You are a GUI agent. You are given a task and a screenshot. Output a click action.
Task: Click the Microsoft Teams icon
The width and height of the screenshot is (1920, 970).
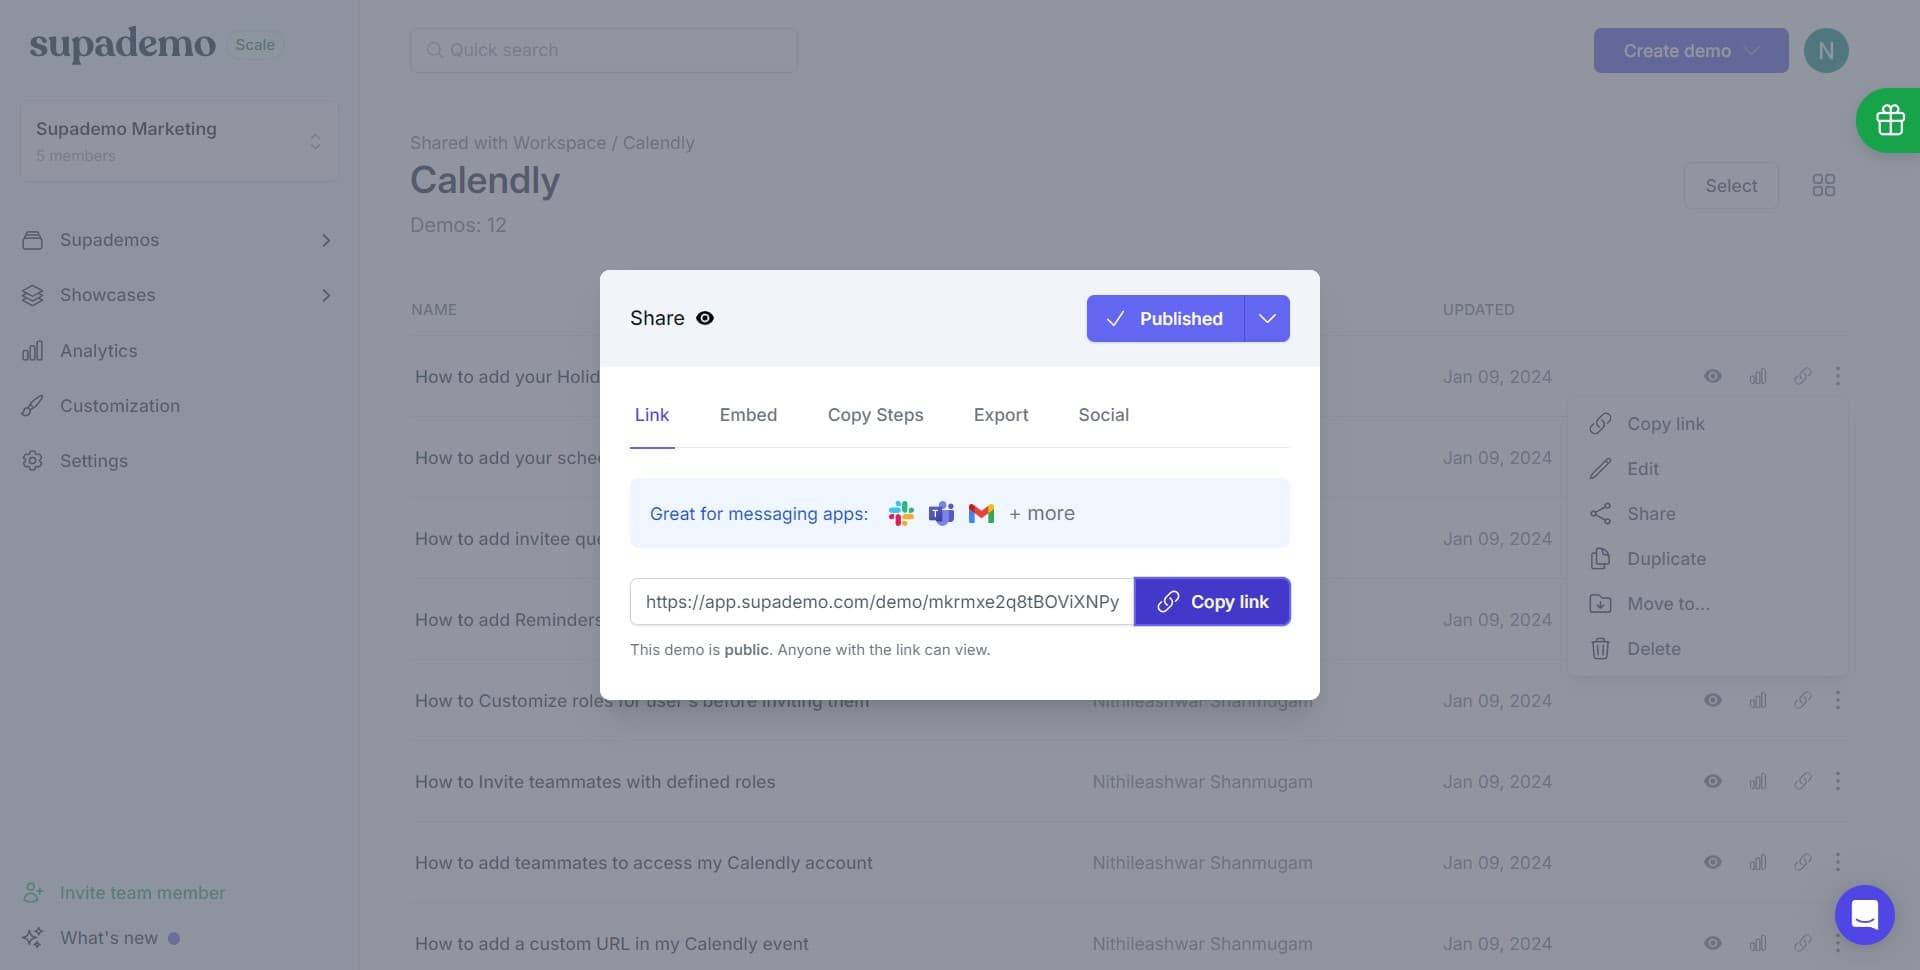click(x=941, y=513)
